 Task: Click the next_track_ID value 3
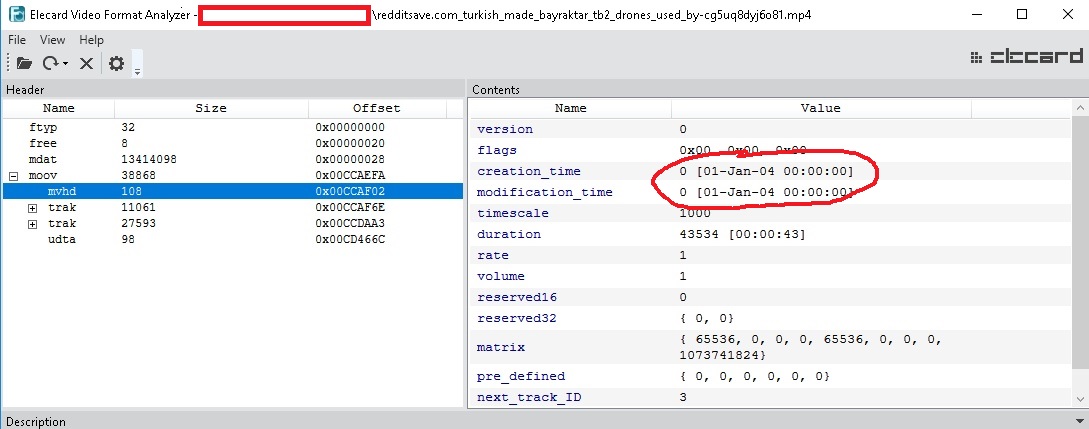(x=683, y=397)
